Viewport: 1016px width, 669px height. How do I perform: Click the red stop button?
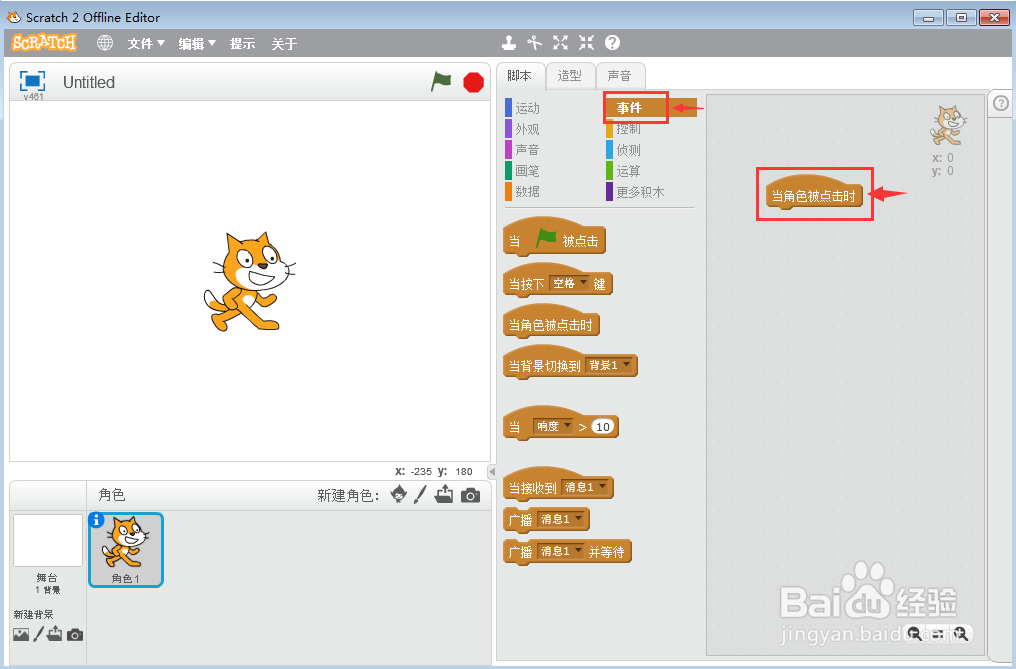pos(471,82)
